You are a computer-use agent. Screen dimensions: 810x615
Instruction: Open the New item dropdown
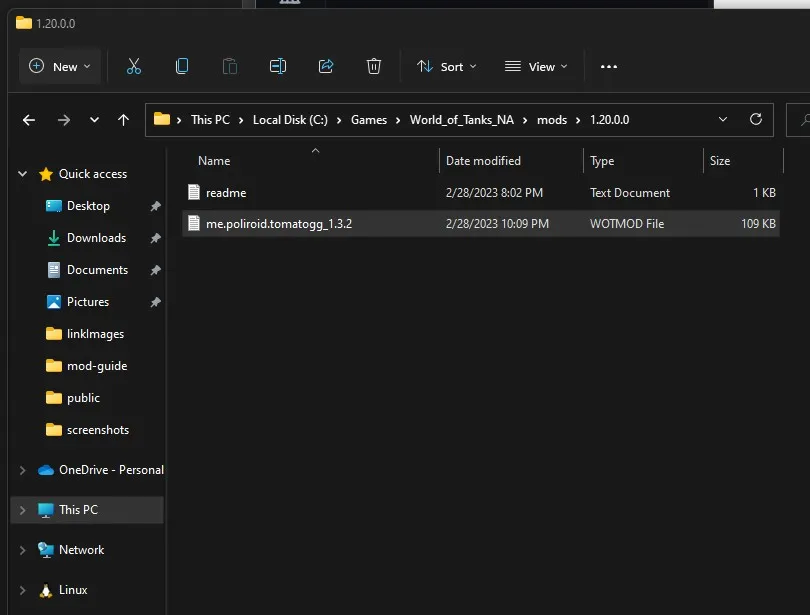(60, 66)
